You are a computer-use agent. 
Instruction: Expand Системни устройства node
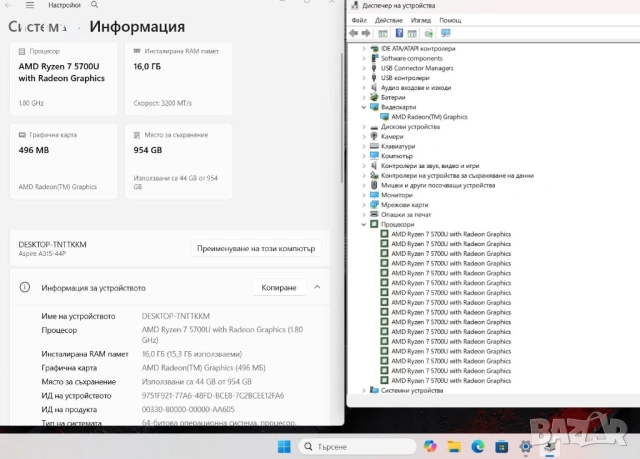[364, 390]
